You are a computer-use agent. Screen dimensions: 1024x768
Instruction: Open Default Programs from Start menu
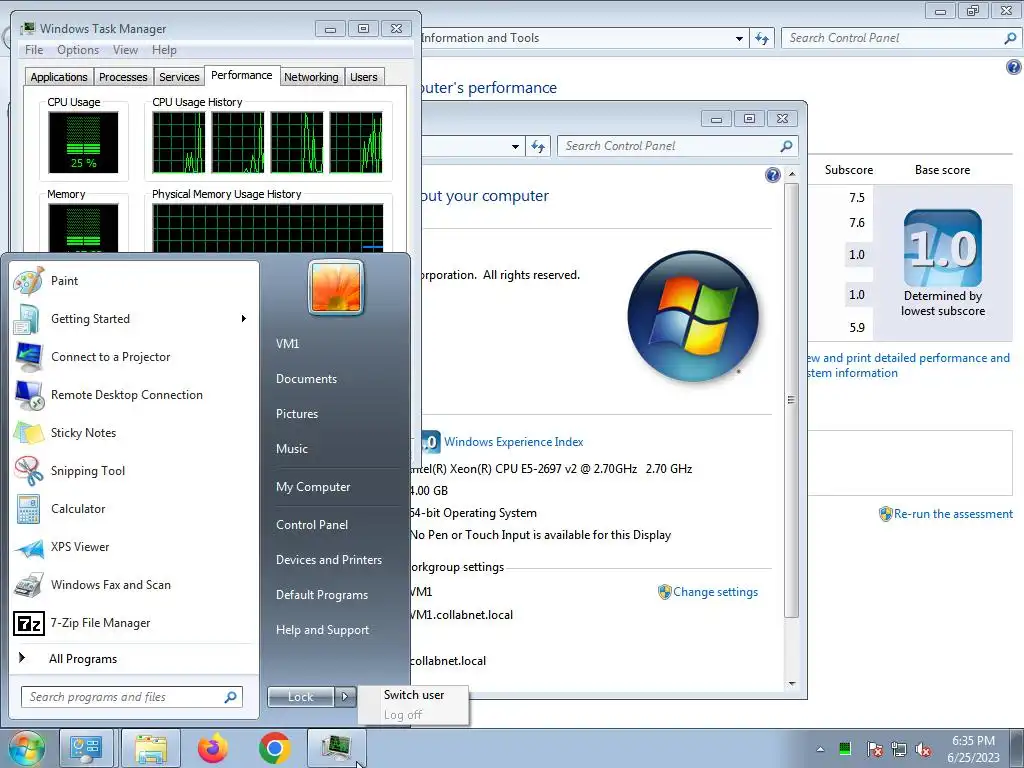(x=322, y=595)
